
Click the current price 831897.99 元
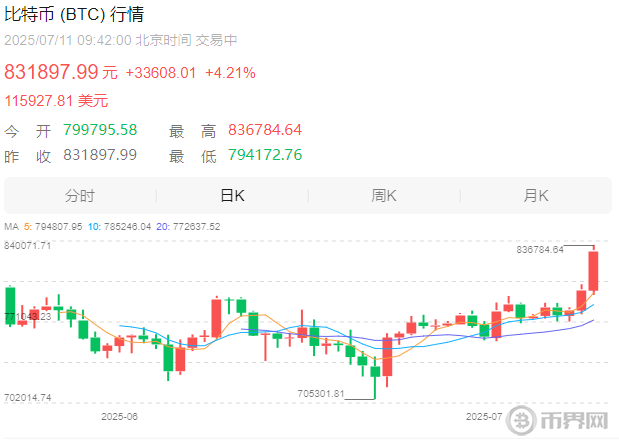[x=61, y=72]
